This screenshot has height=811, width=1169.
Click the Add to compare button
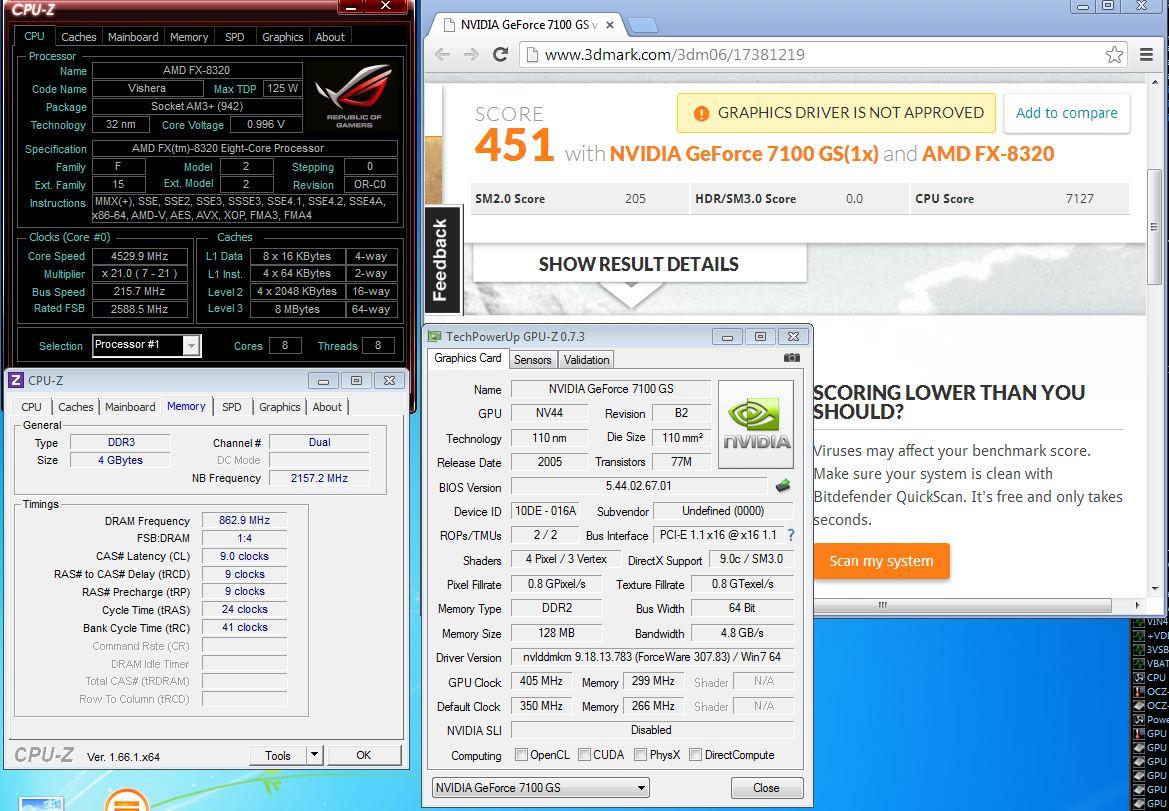(1066, 113)
